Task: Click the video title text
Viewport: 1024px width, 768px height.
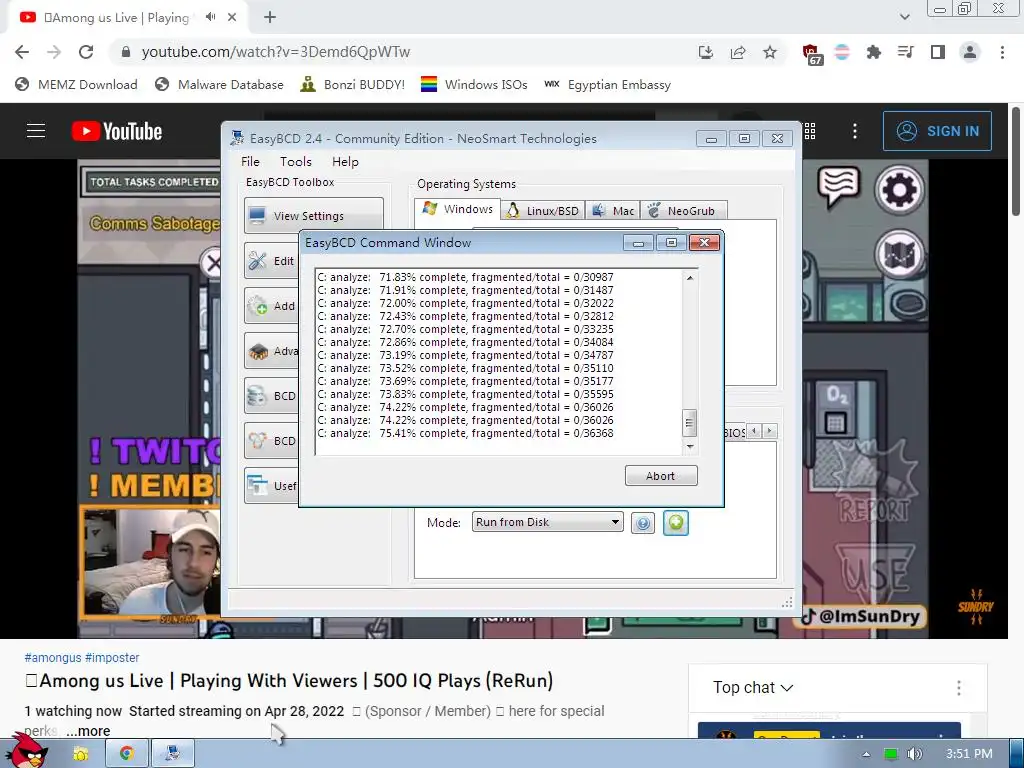Action: (x=289, y=680)
